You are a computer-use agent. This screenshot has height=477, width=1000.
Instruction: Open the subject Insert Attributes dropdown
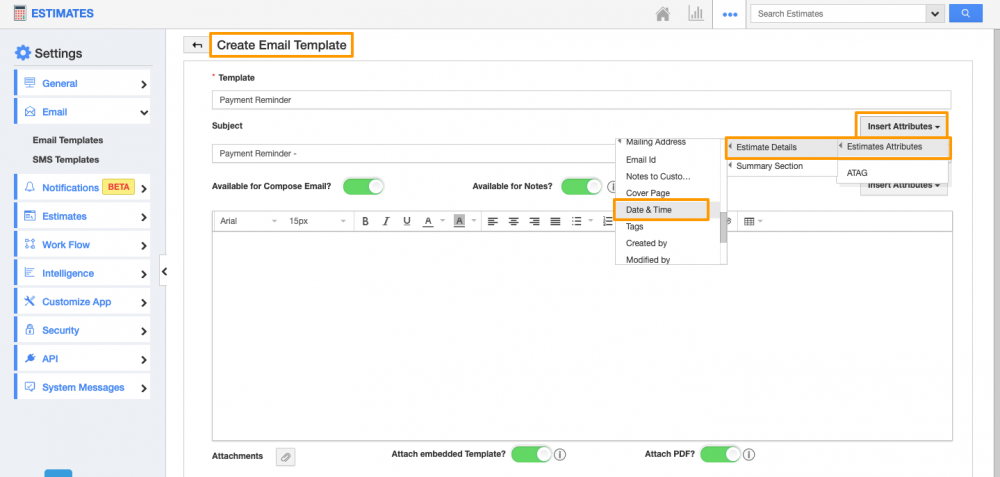[x=903, y=127]
